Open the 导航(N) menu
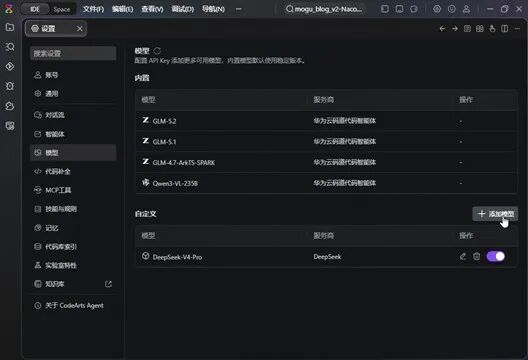This screenshot has height=360, width=528. point(213,9)
